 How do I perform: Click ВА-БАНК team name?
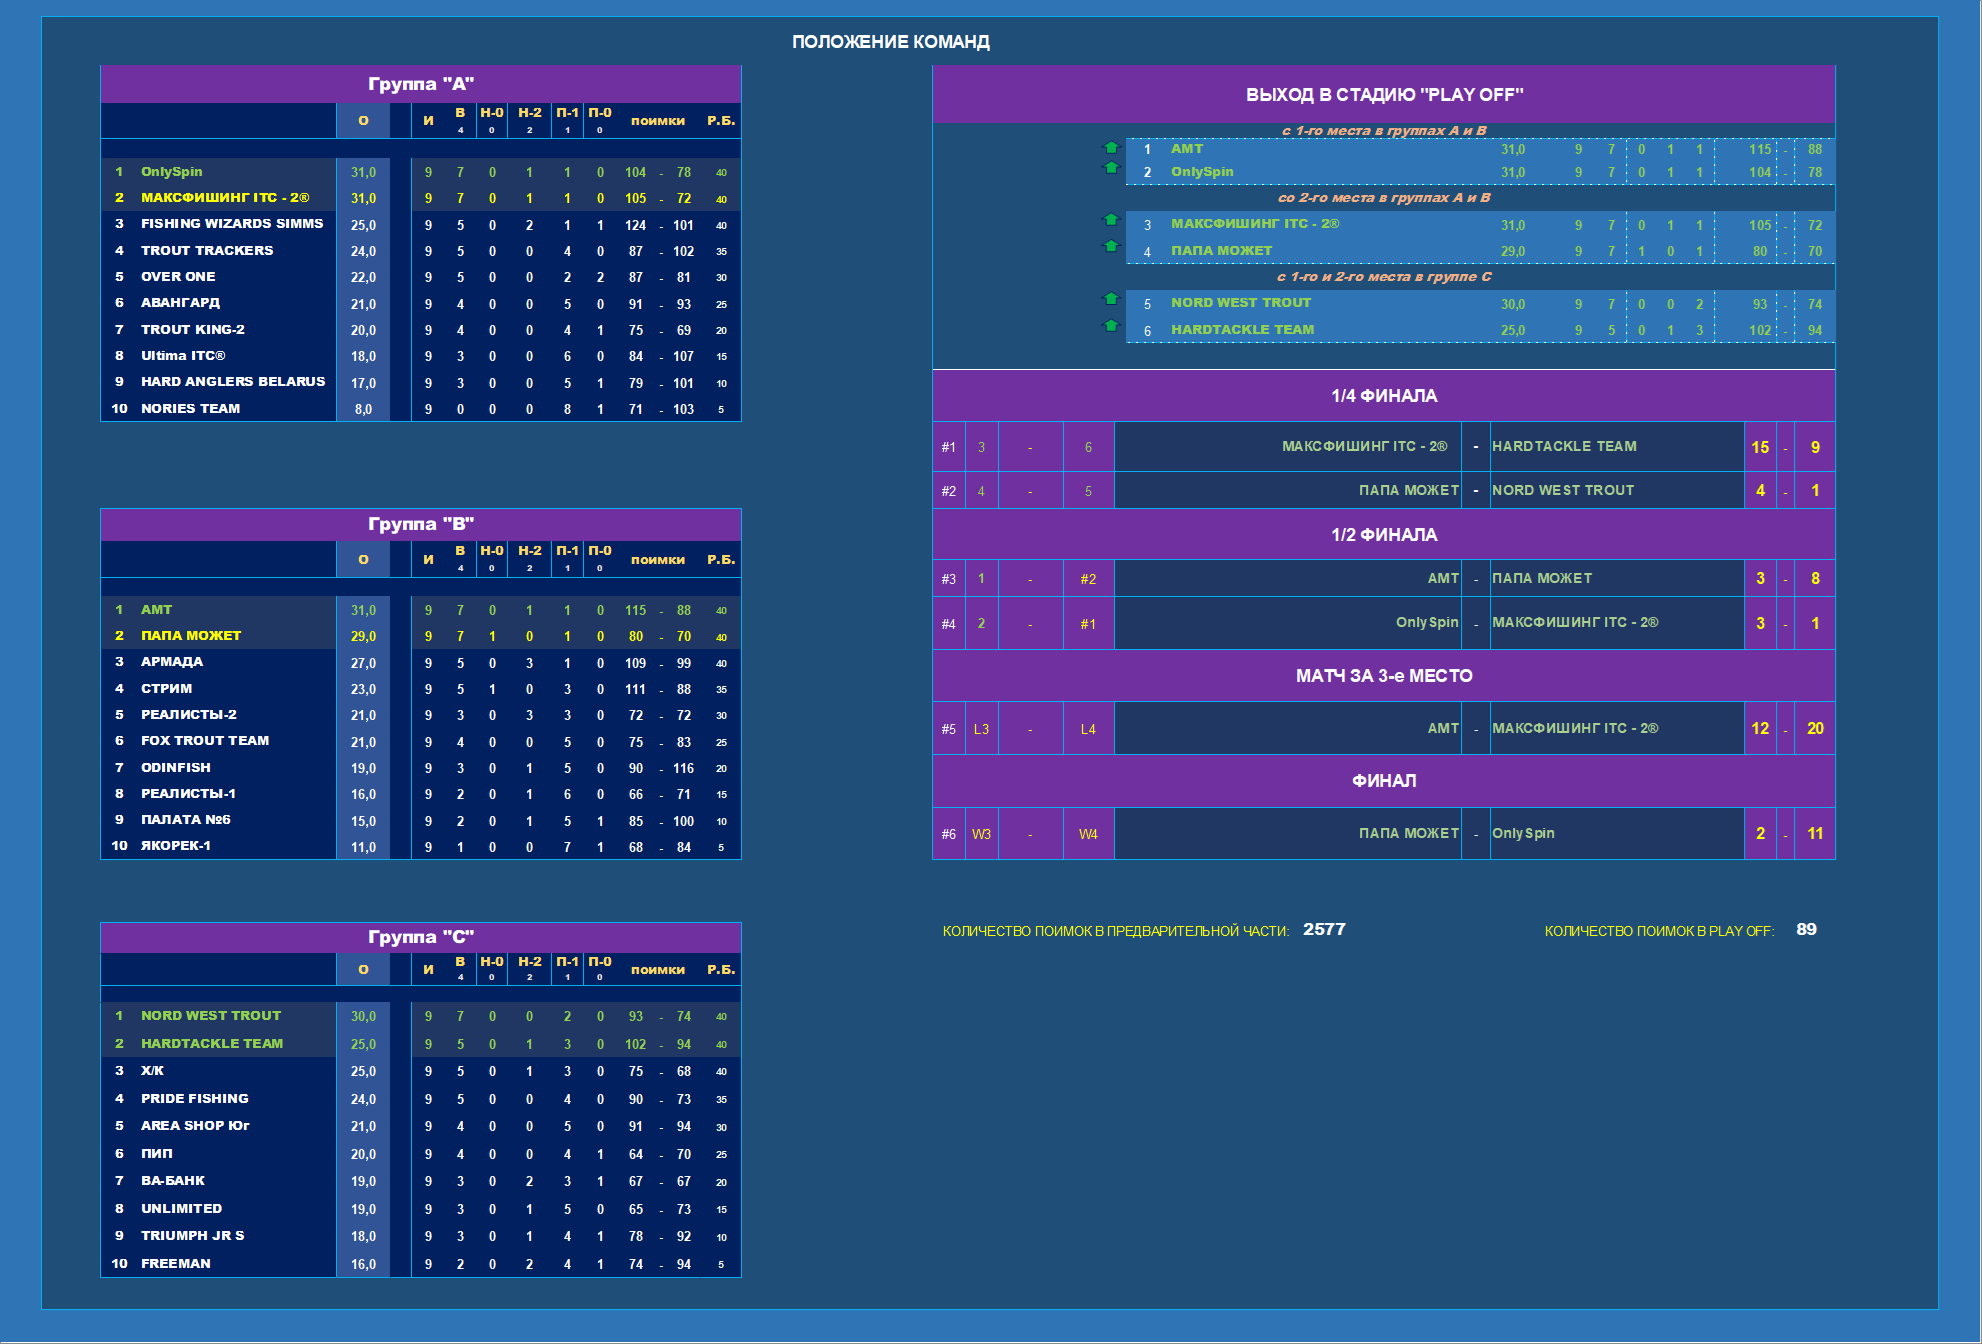173,1181
